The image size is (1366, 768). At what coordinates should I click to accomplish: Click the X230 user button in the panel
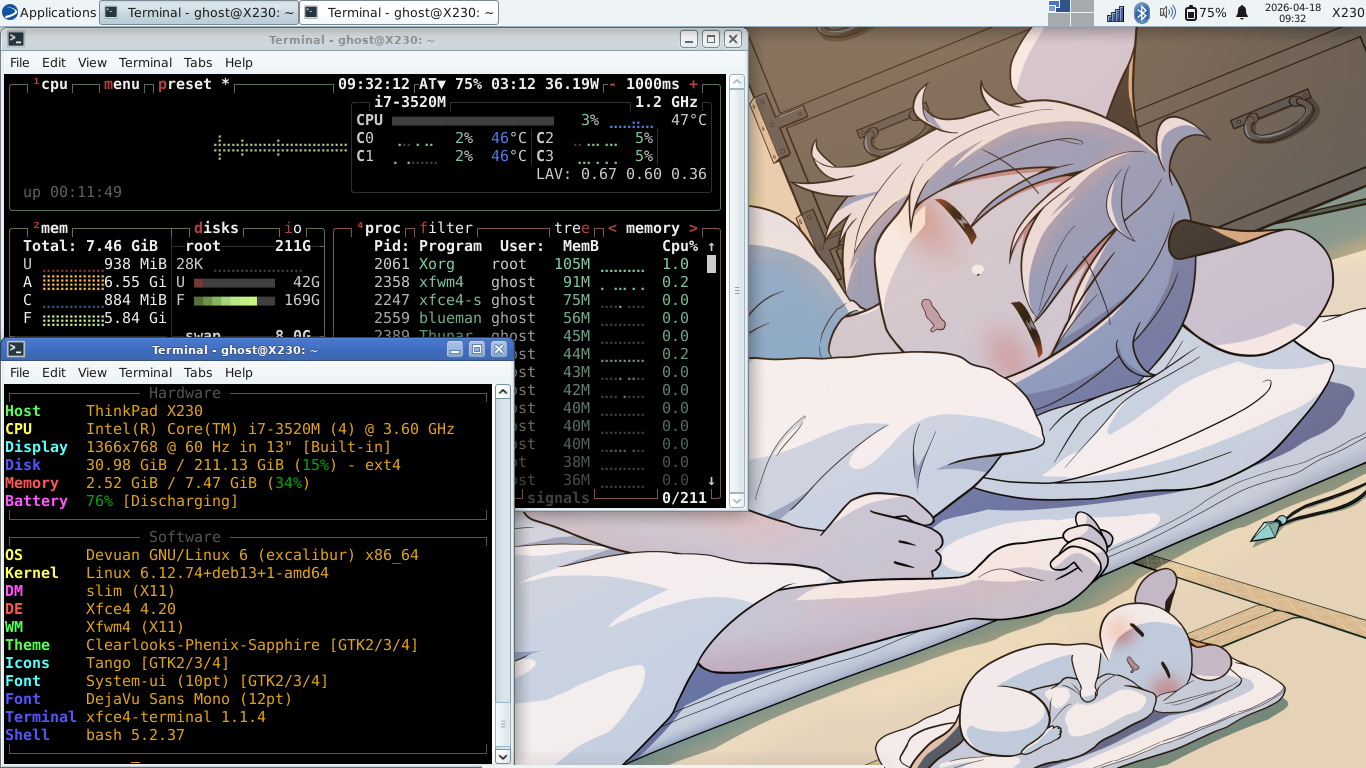pos(1348,13)
